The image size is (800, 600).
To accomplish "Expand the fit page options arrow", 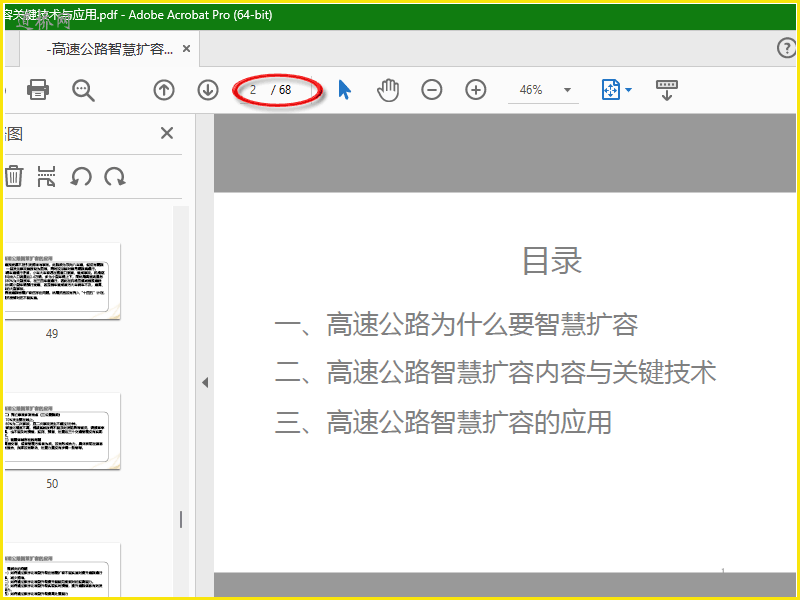I will pos(629,90).
